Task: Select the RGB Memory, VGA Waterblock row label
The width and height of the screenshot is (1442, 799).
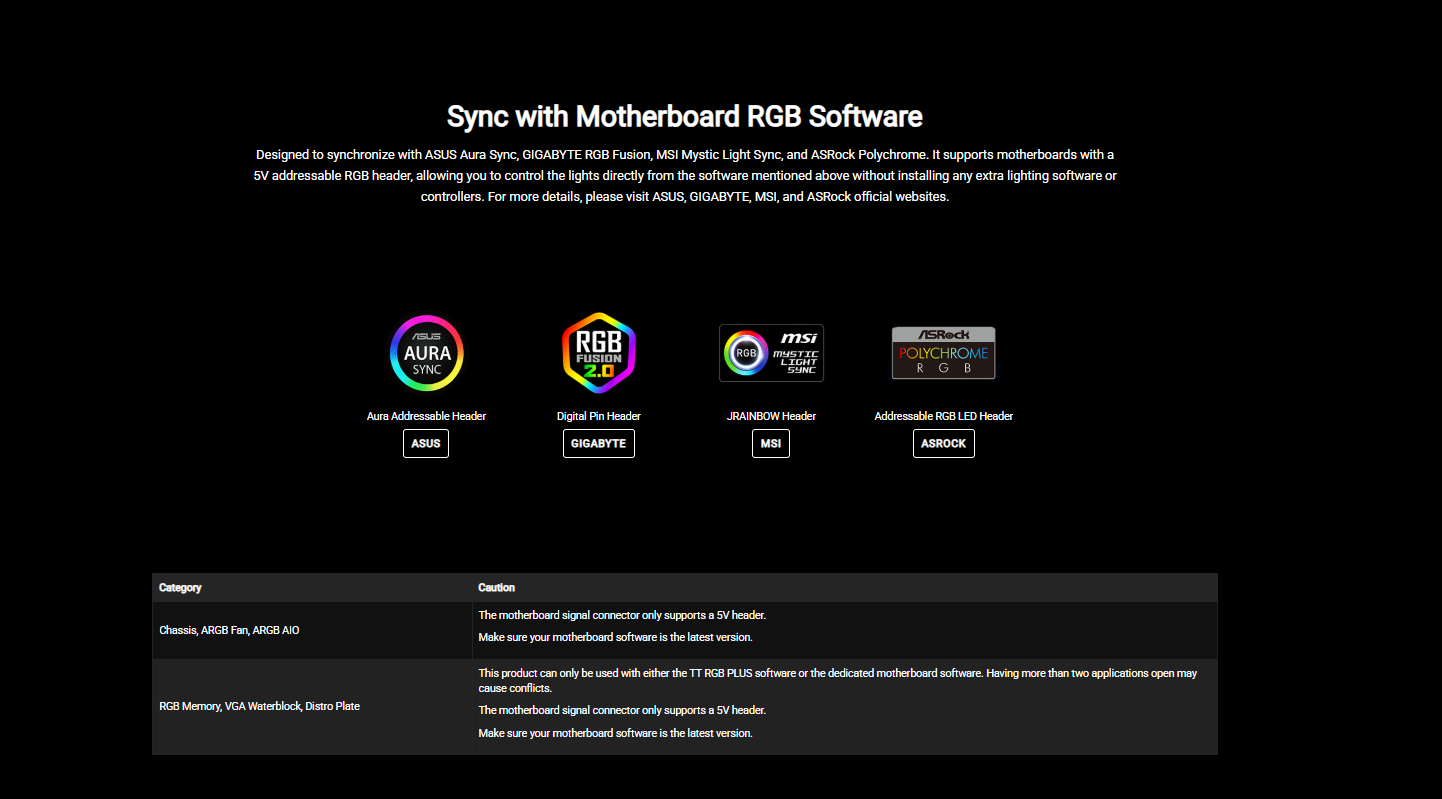Action: [x=259, y=706]
